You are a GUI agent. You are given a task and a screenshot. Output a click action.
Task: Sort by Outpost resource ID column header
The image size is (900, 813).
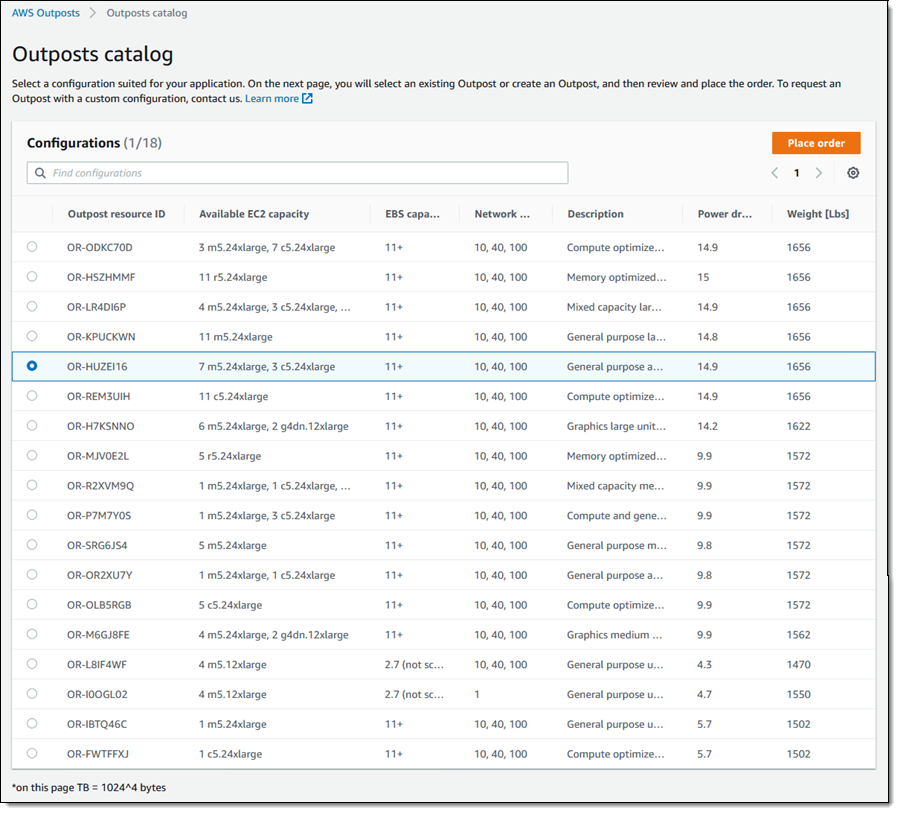click(117, 214)
